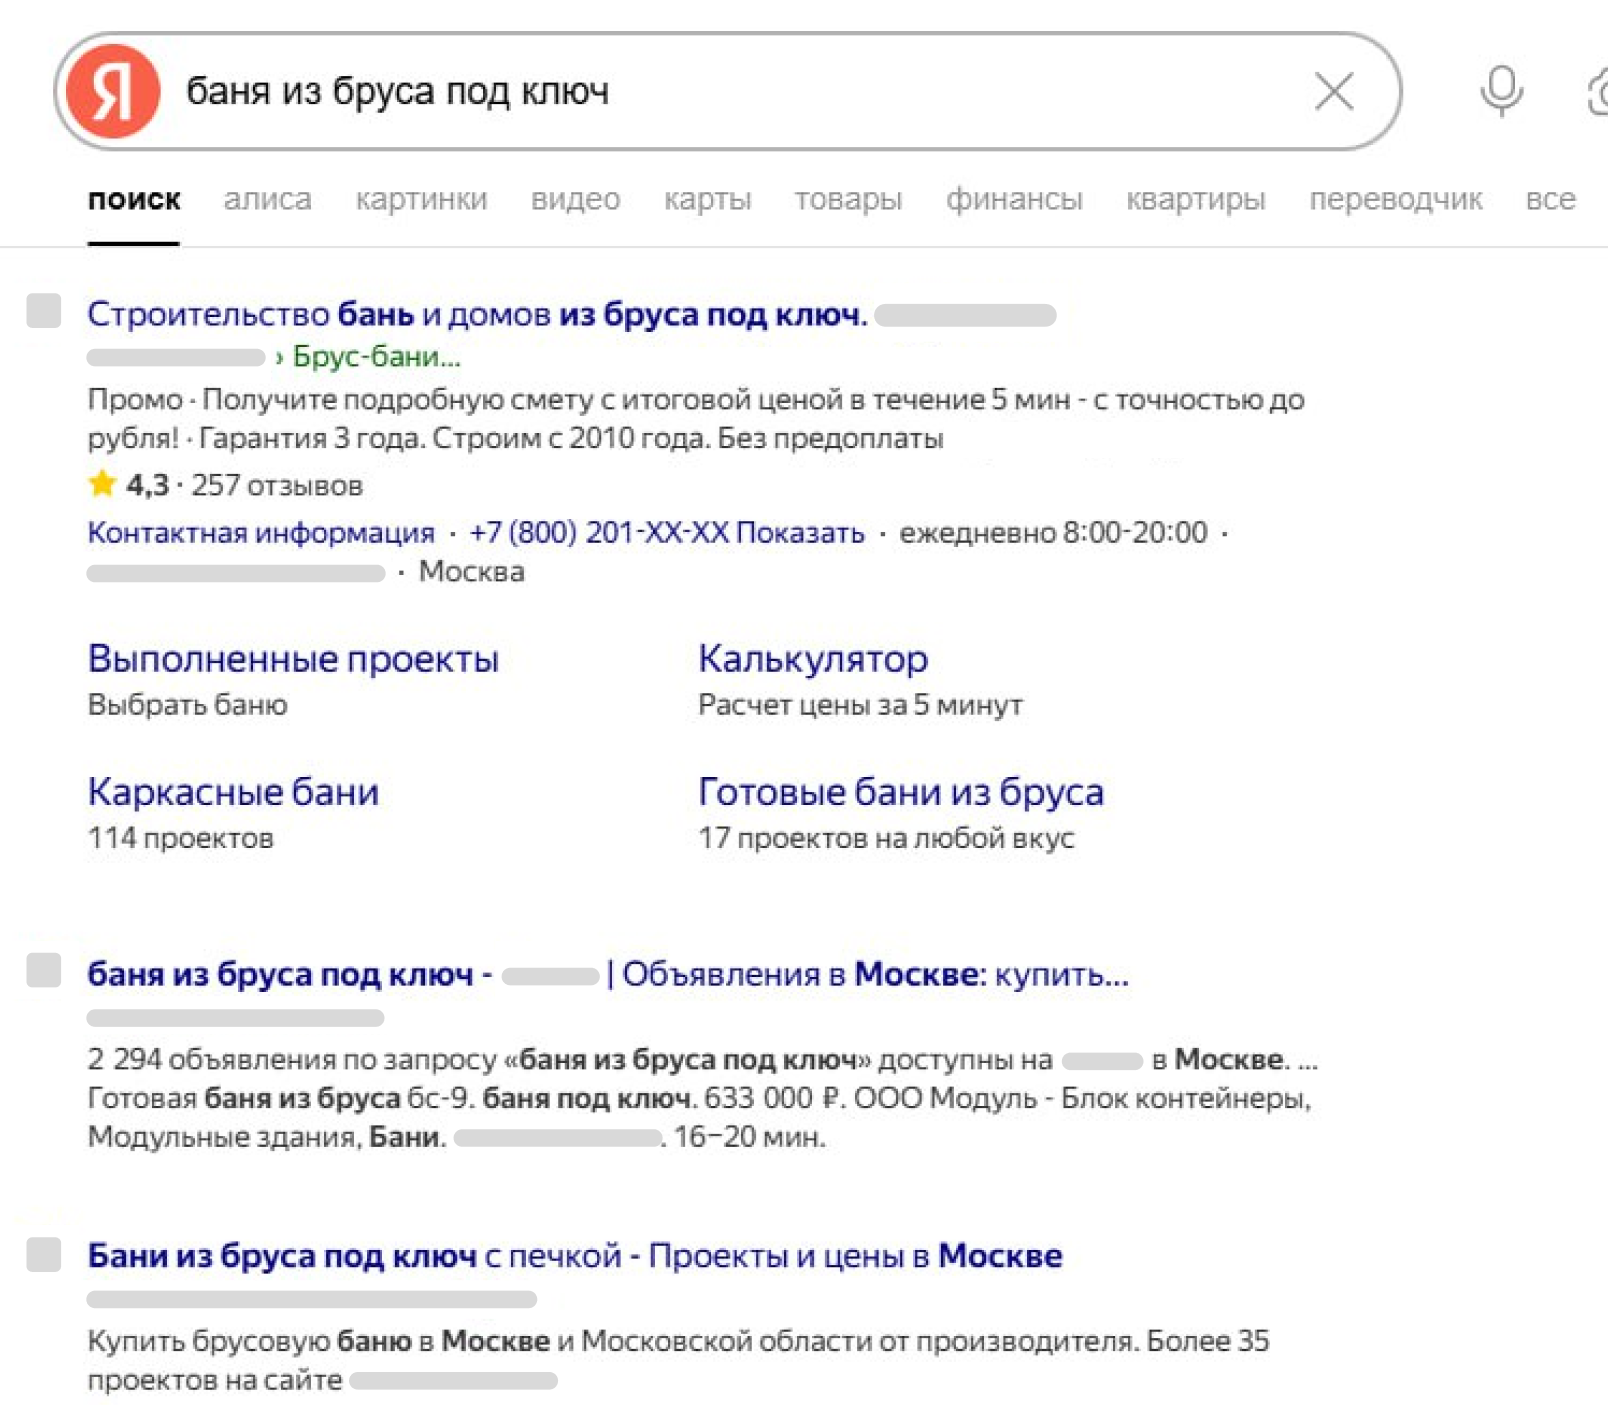Select the 'квартиры' tab
Viewport: 1608px width, 1420px height.
(1196, 199)
